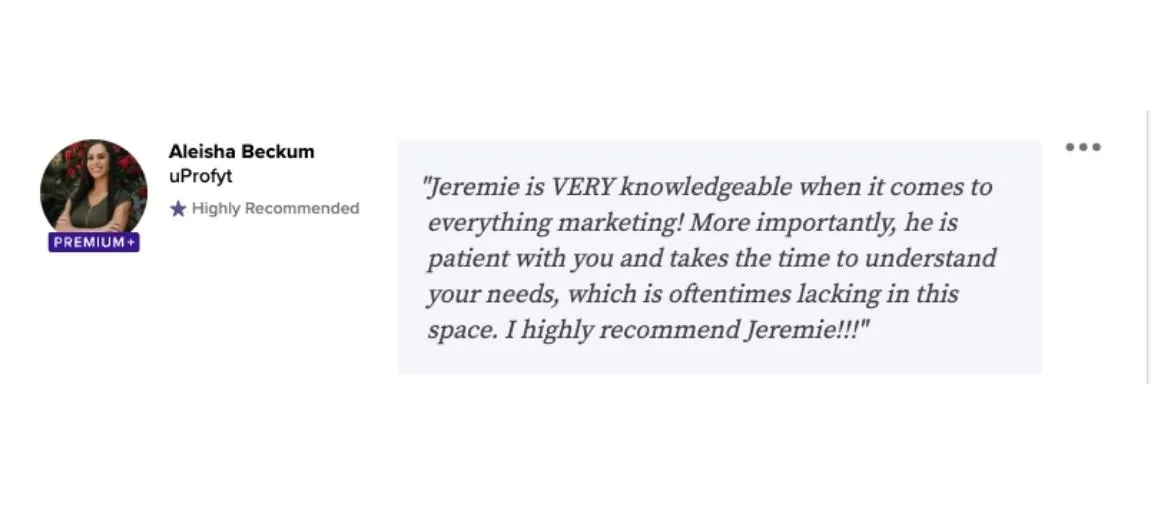1151x507 pixels.
Task: Click the word highly in the quote's last line
Action: click(556, 332)
